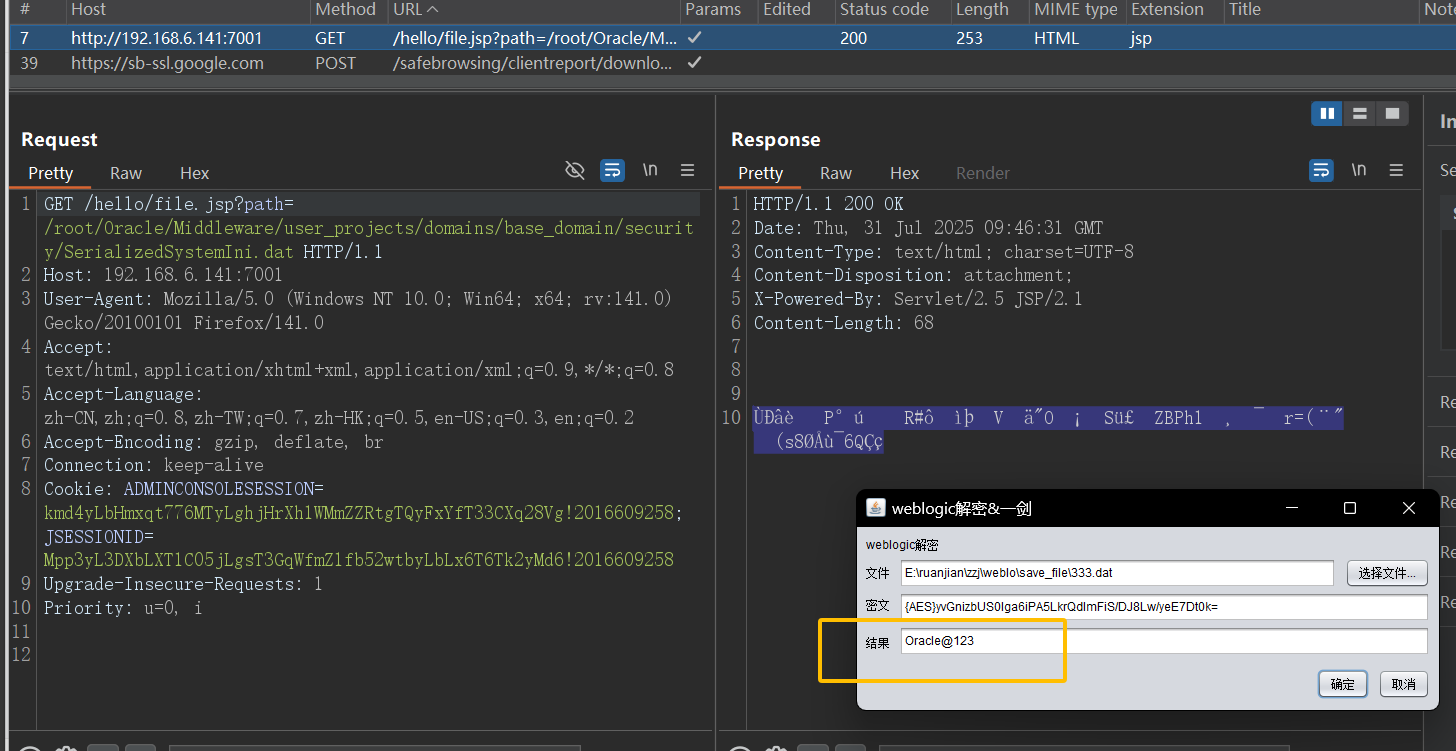Toggle word wrap icon in Response panel
Viewport: 1456px width, 751px height.
(1321, 170)
